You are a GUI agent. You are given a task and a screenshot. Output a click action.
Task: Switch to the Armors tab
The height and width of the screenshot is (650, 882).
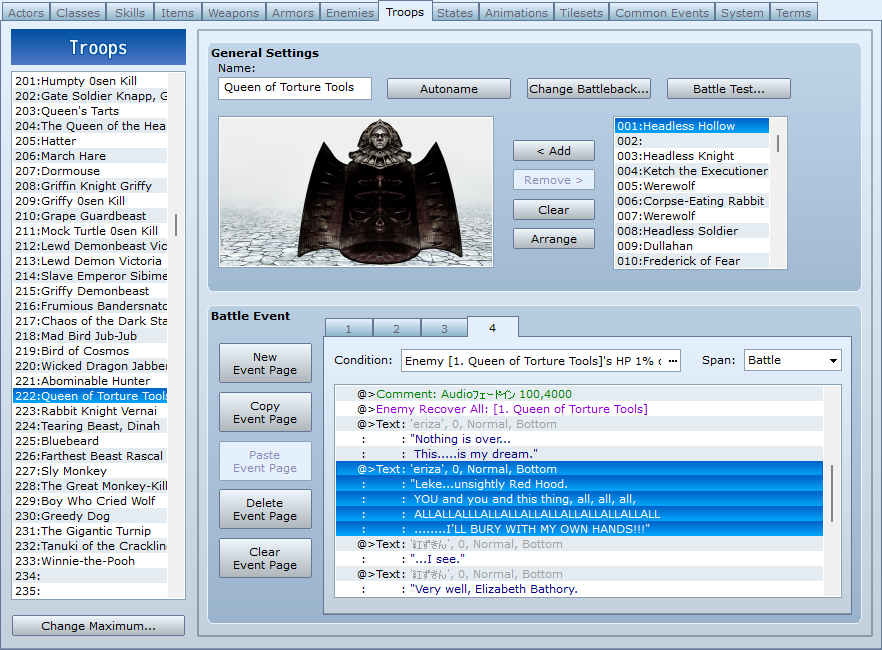click(x=292, y=12)
